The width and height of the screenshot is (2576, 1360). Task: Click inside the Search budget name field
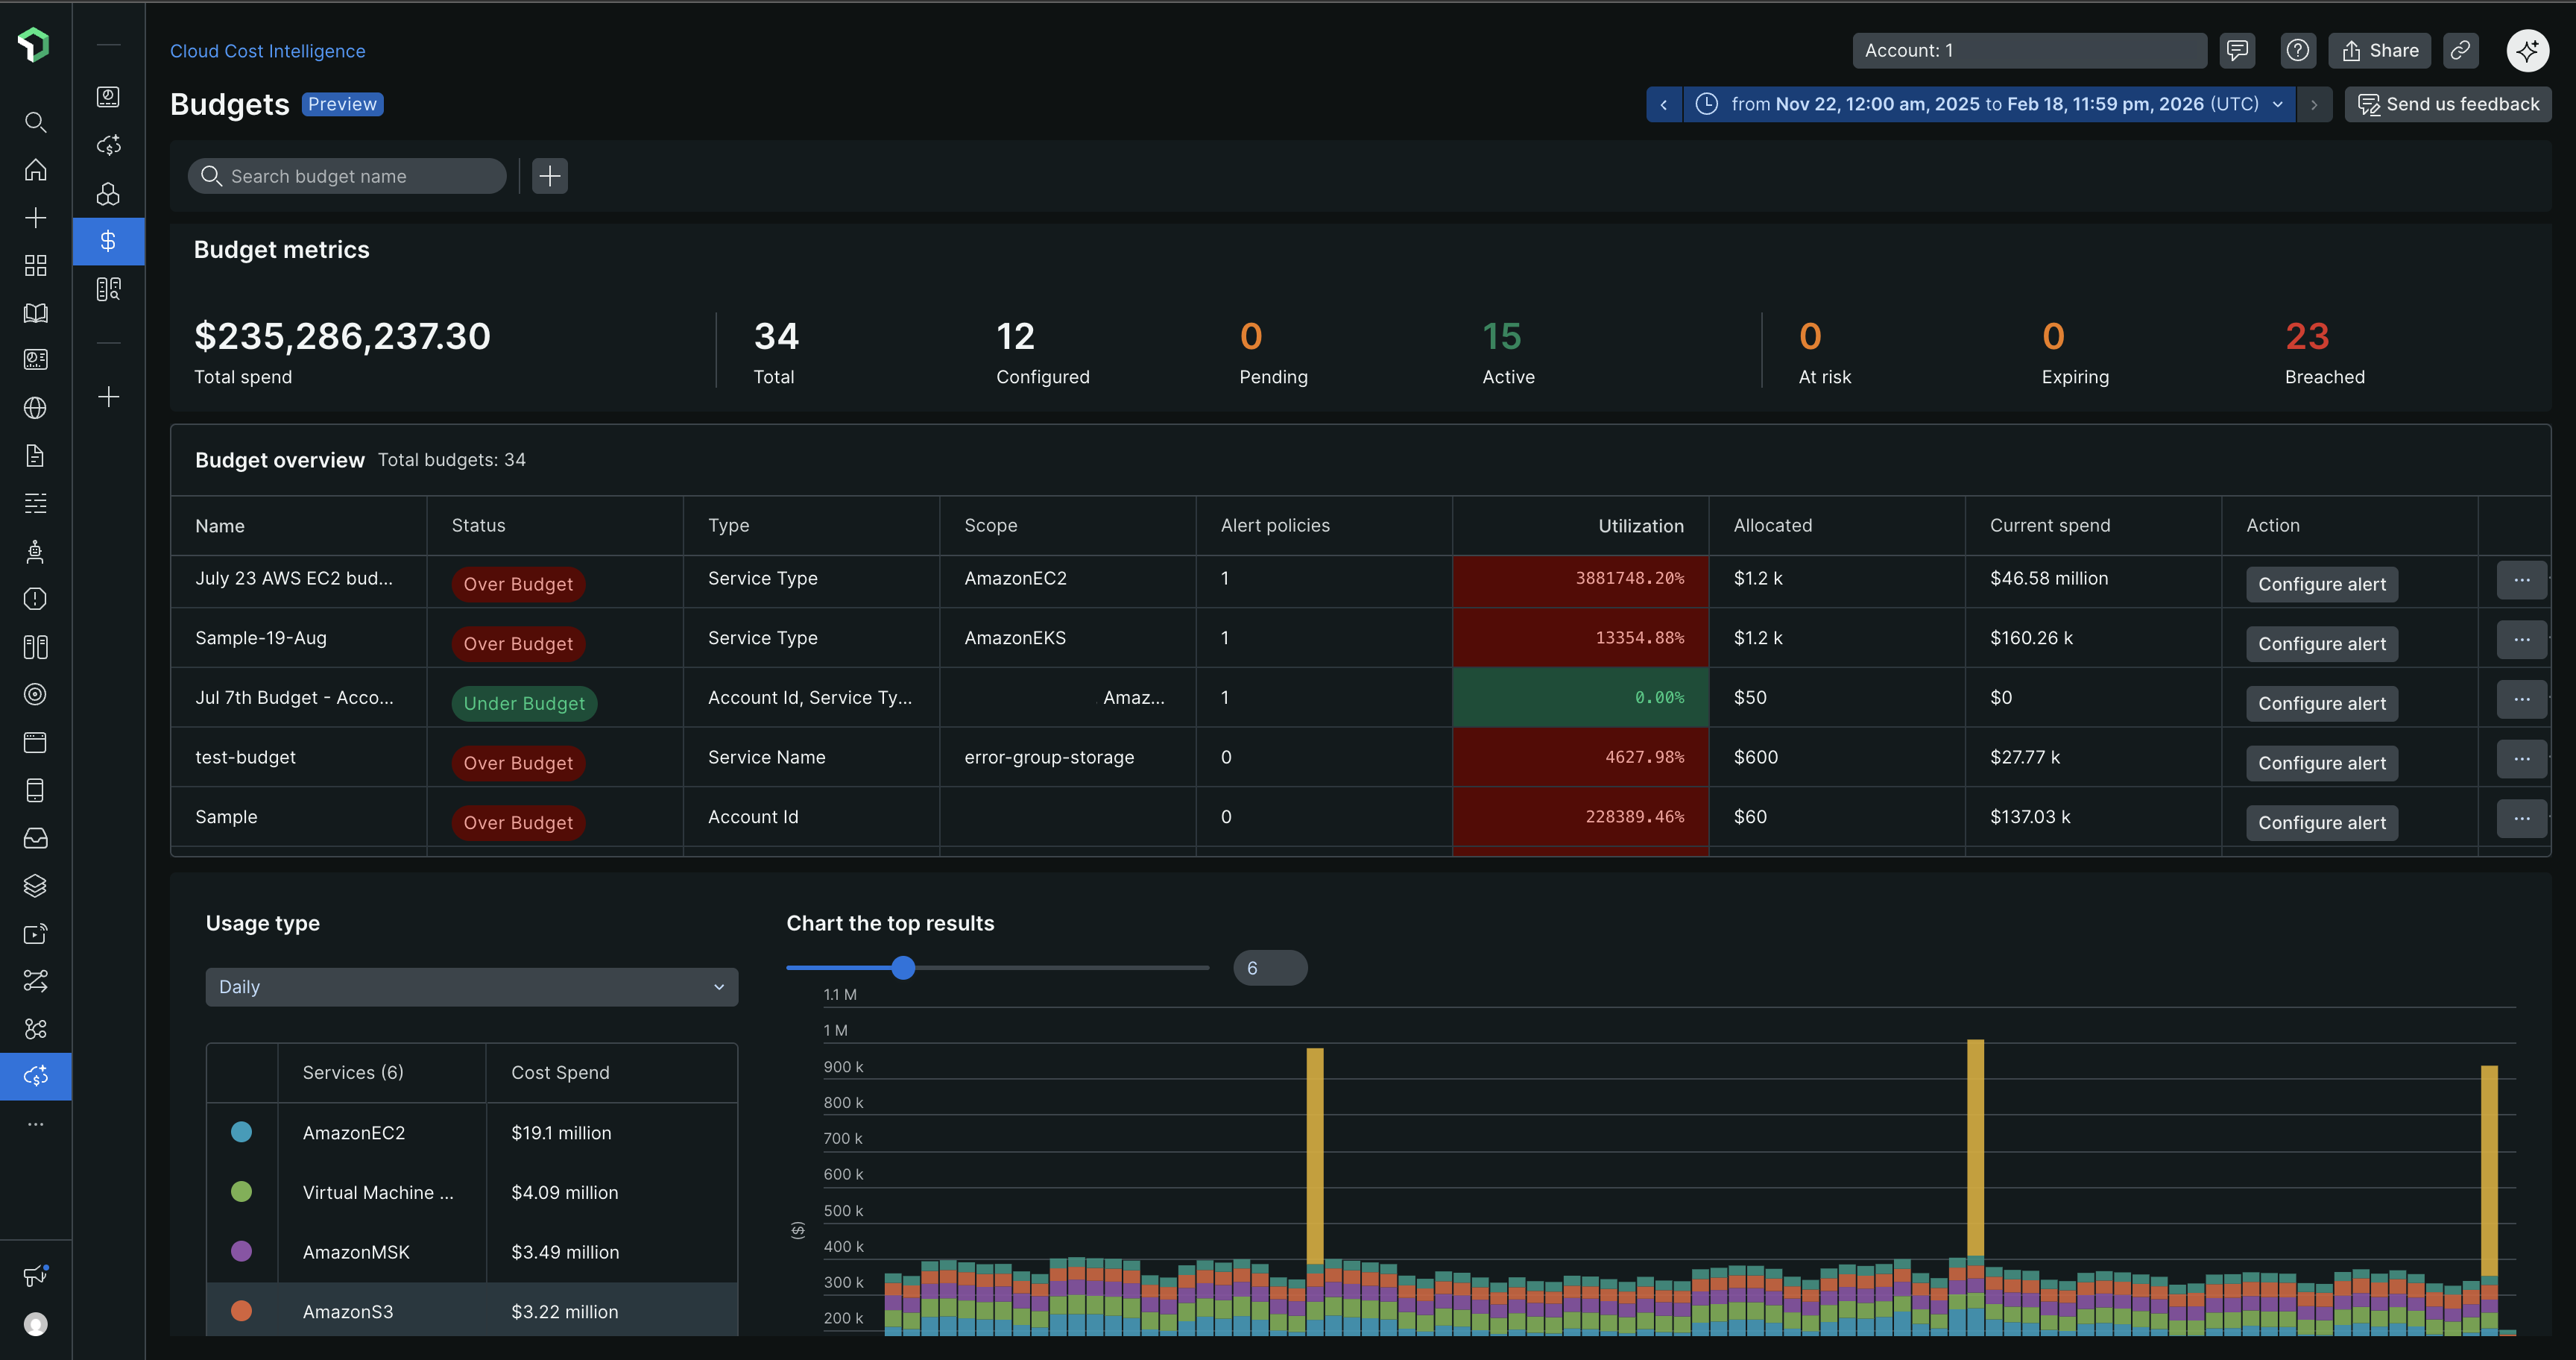pyautogui.click(x=347, y=176)
